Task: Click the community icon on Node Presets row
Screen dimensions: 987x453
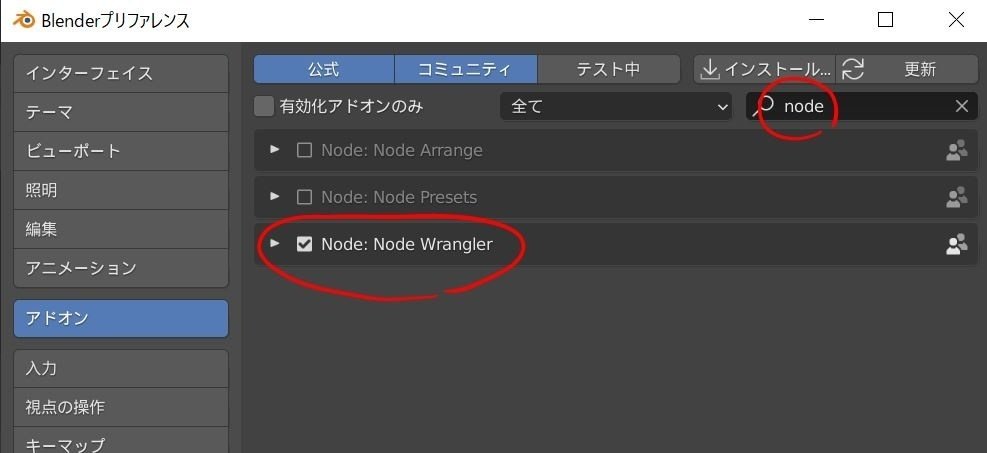Action: [956, 198]
